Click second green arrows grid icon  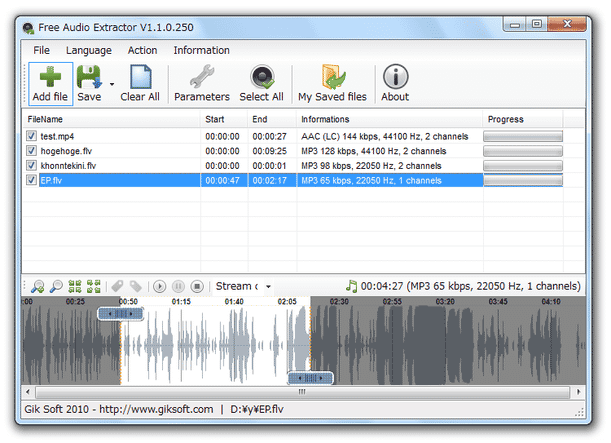pos(94,286)
